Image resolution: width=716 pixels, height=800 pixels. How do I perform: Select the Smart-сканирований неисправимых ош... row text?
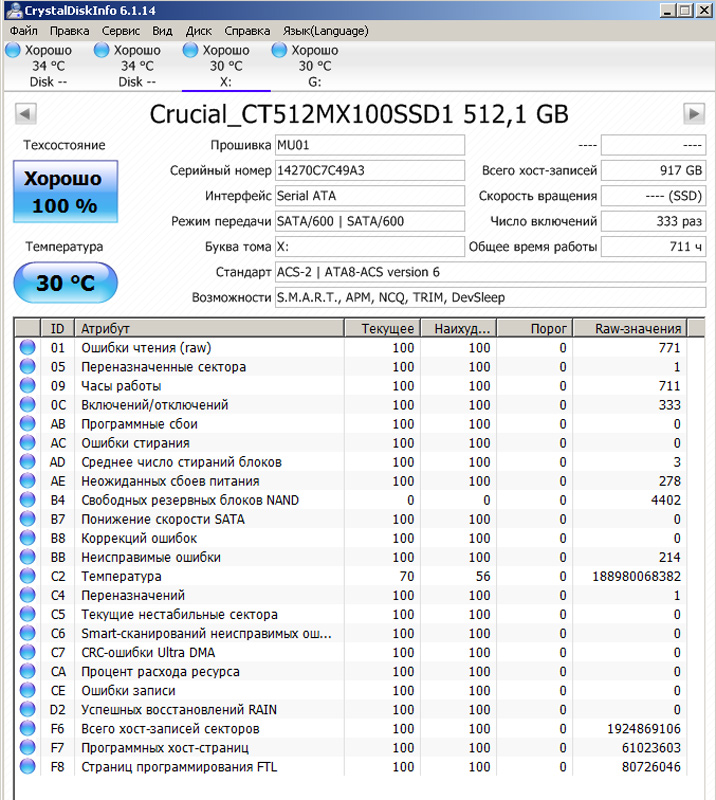pos(206,633)
